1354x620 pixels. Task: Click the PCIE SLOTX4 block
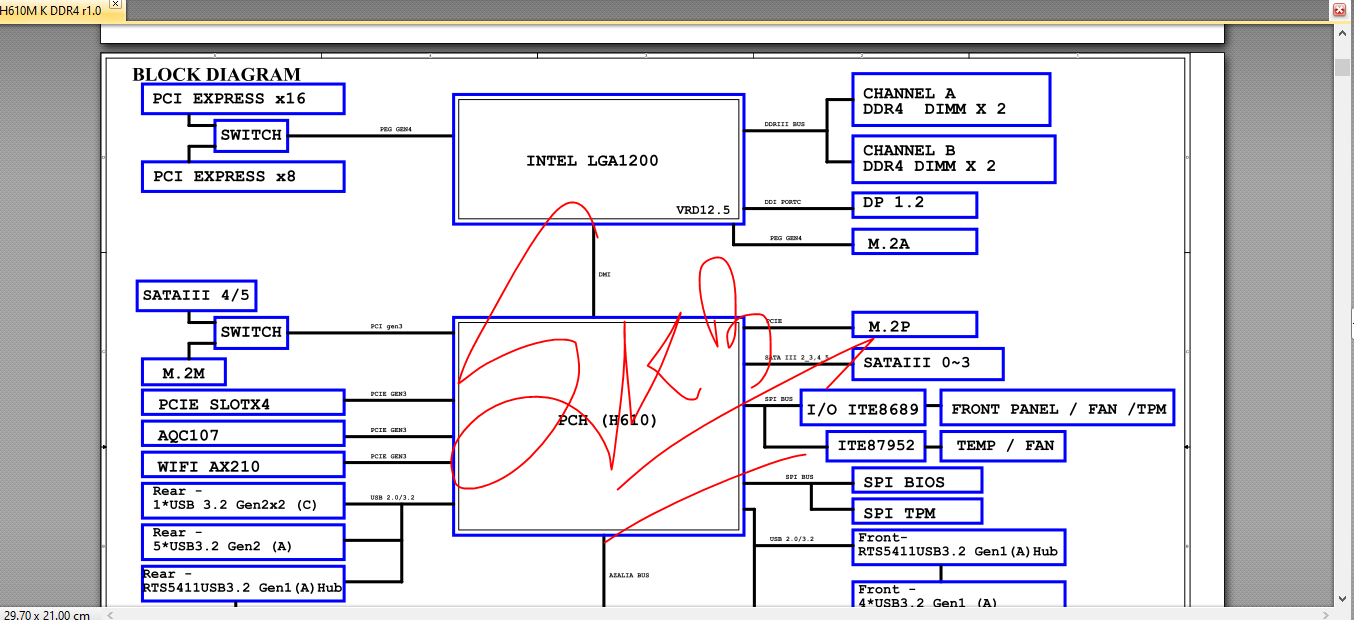pyautogui.click(x=243, y=403)
